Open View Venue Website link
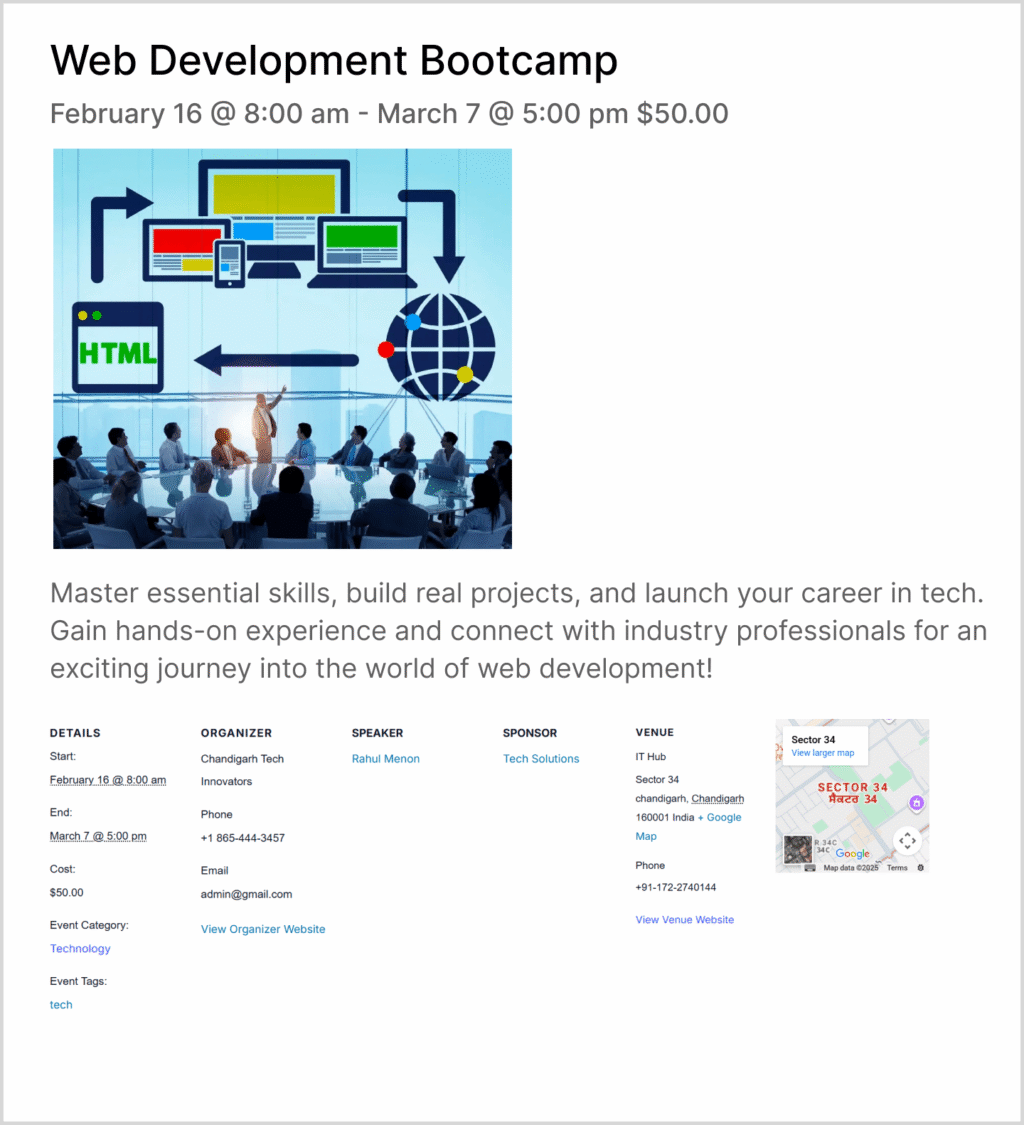Viewport: 1024px width, 1125px height. 684,919
